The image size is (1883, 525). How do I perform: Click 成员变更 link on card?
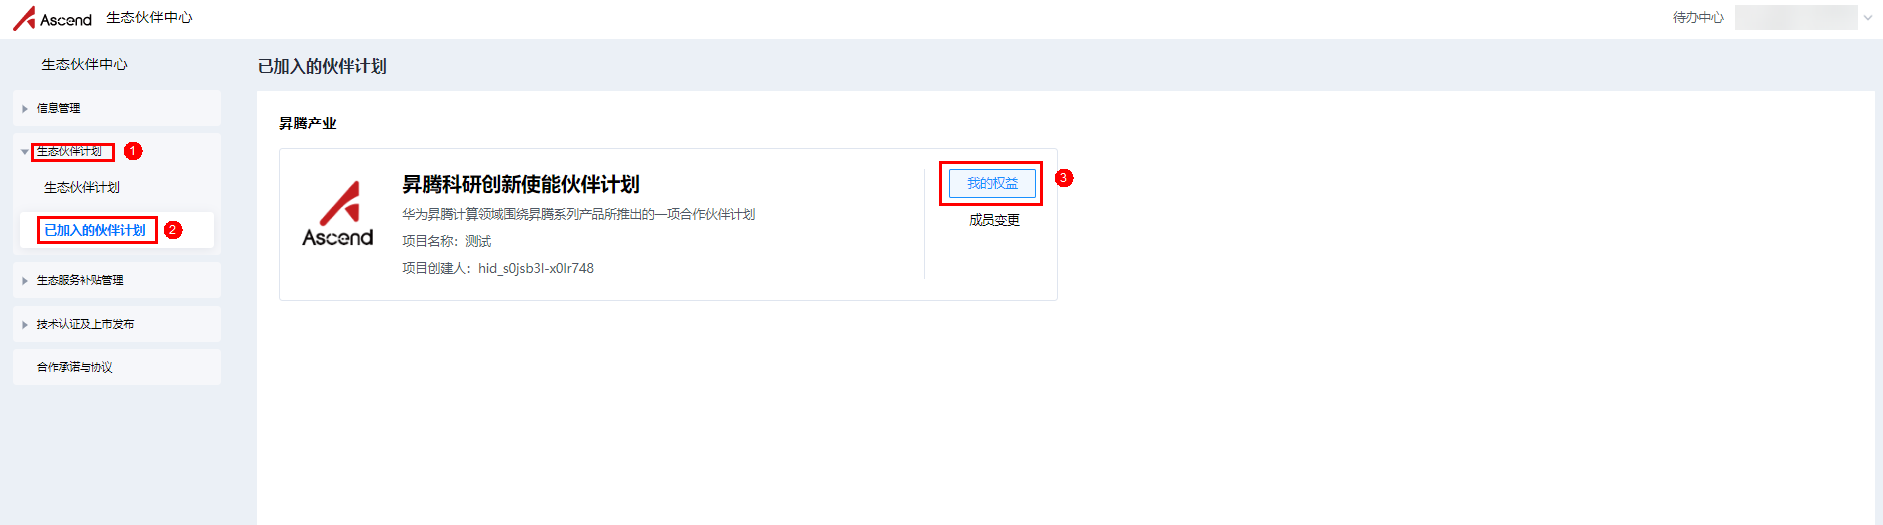(x=994, y=220)
